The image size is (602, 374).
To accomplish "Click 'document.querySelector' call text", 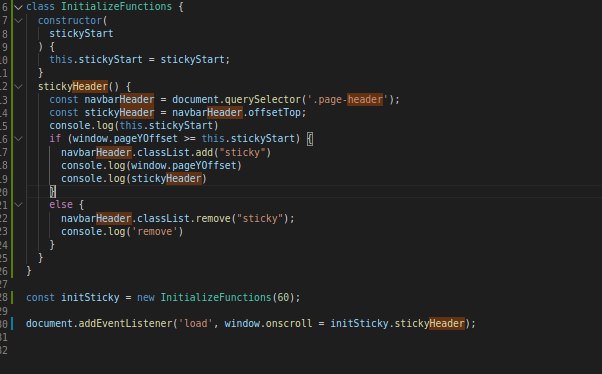I will pyautogui.click(x=236, y=99).
